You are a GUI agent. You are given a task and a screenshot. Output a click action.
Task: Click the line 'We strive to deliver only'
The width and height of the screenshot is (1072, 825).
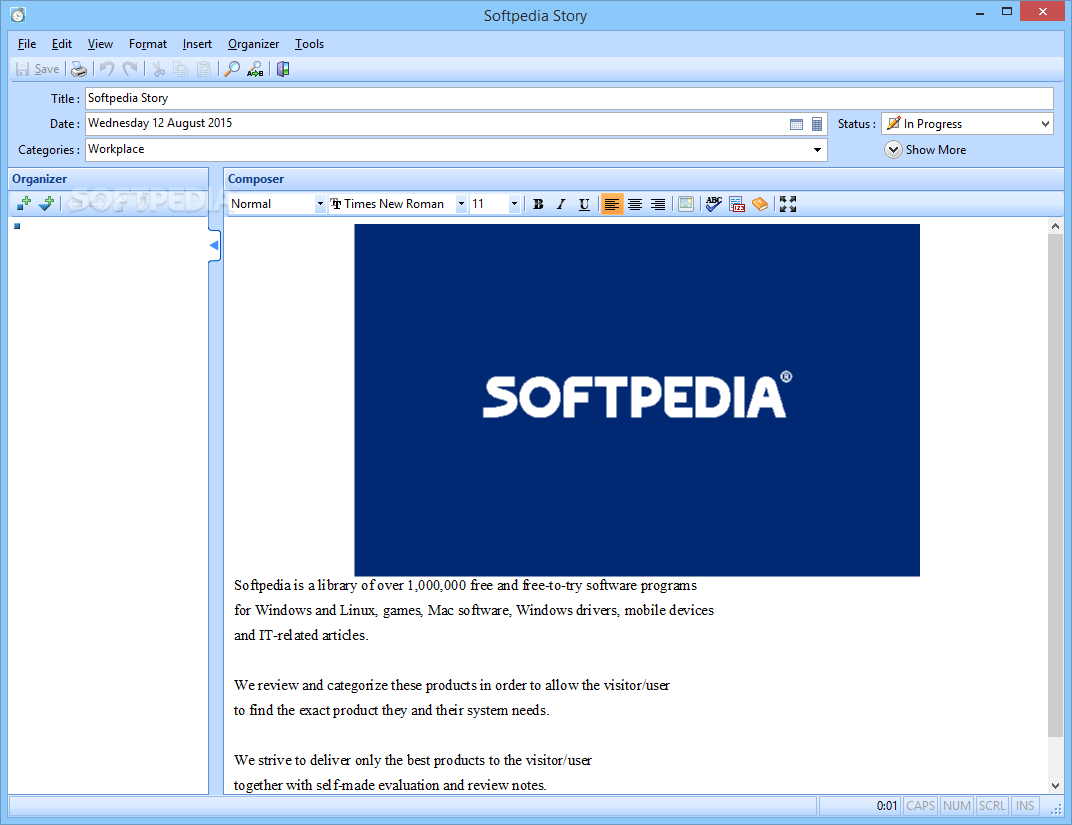413,761
